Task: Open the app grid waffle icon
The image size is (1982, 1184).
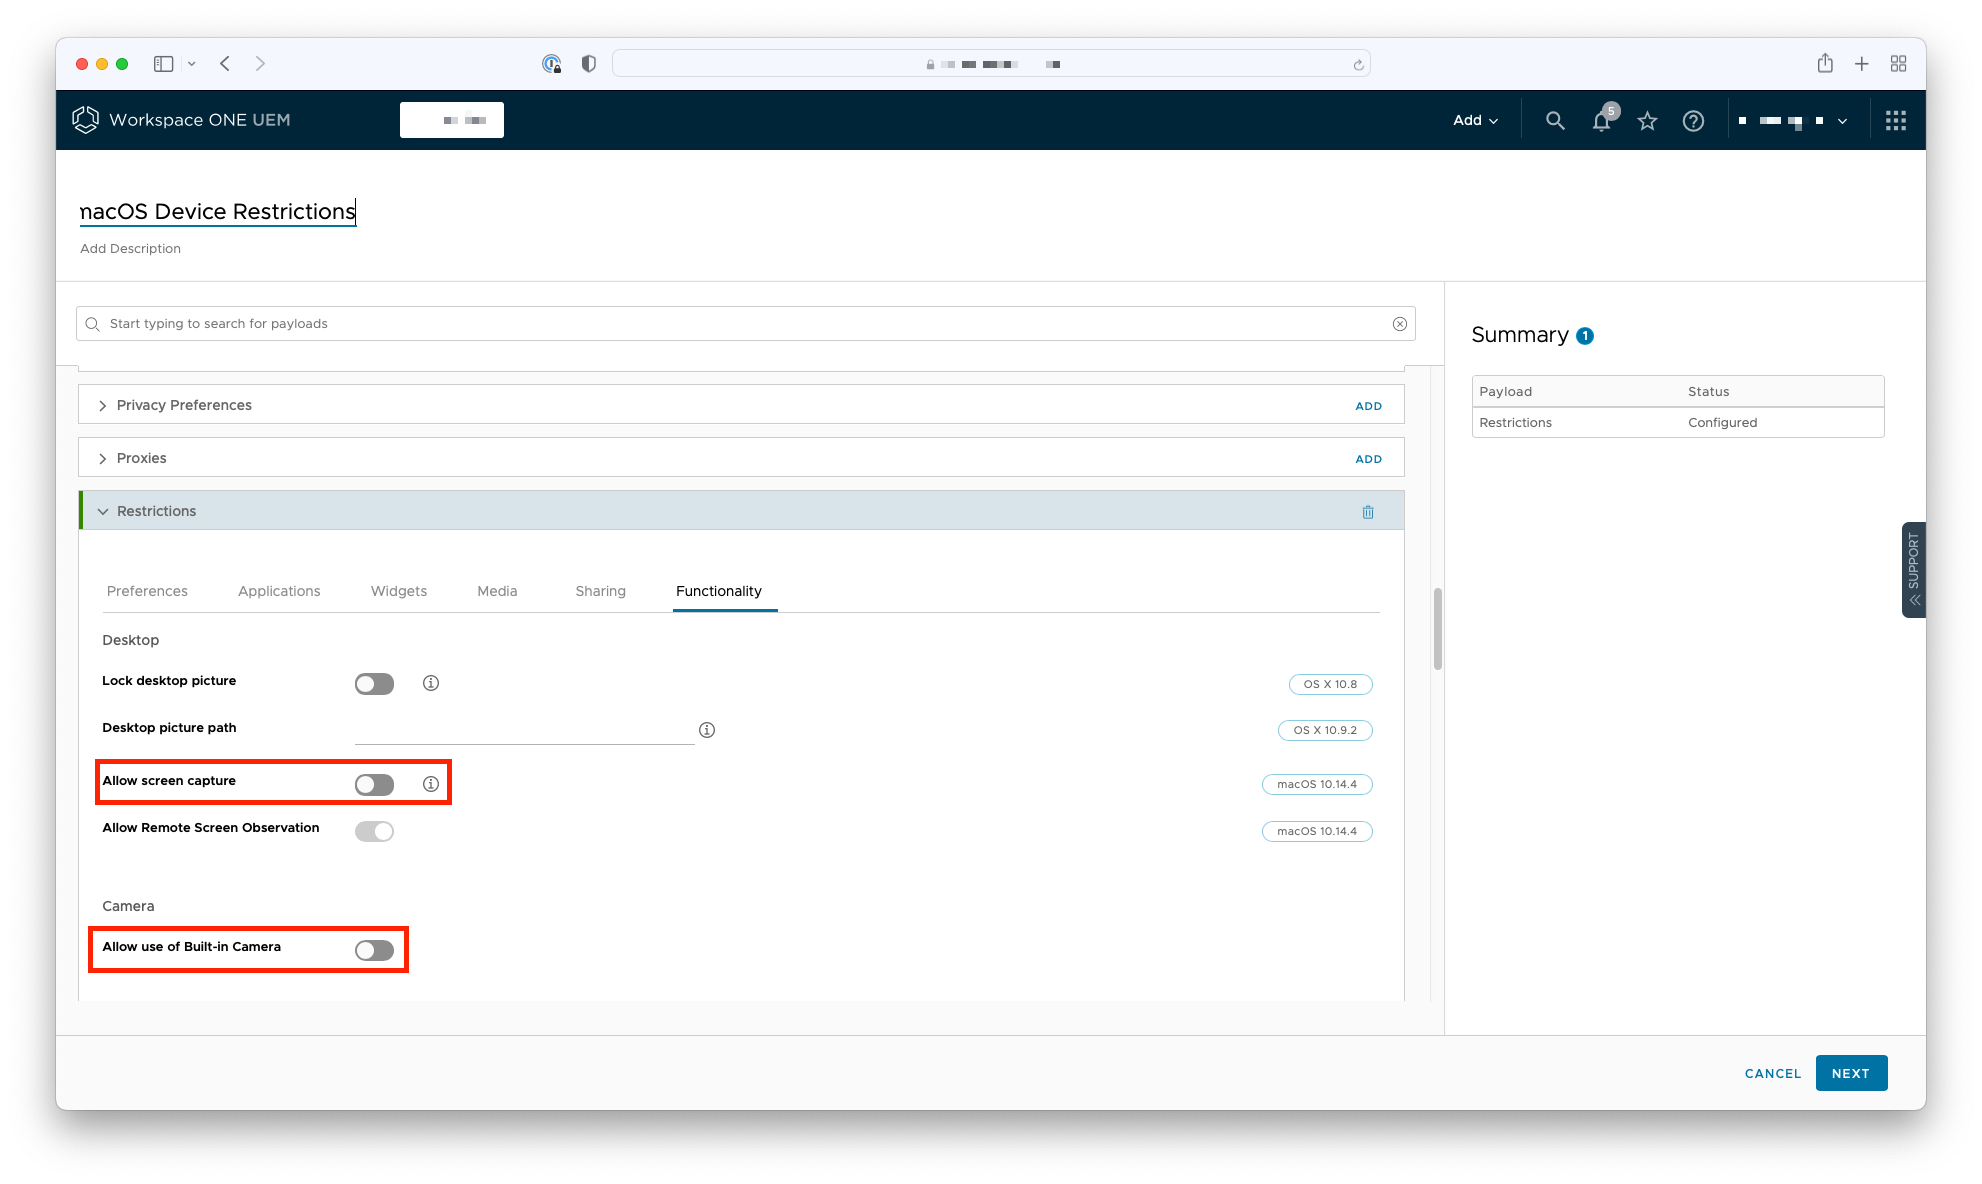Action: pyautogui.click(x=1895, y=120)
